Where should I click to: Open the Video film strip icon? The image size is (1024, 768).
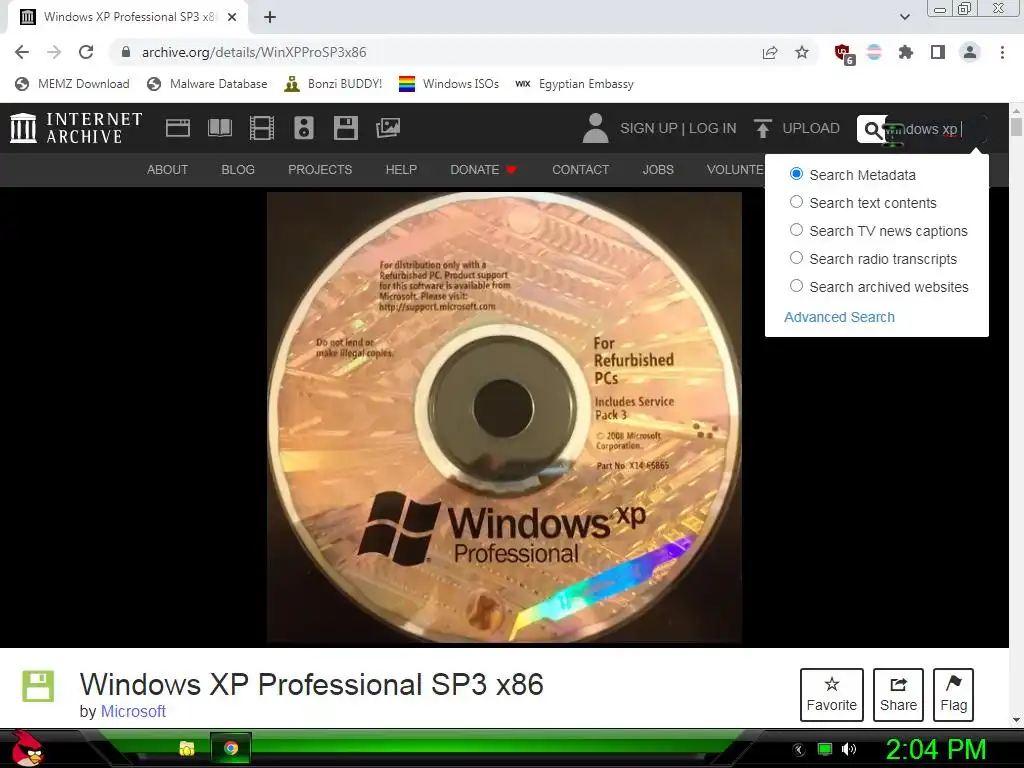point(262,128)
